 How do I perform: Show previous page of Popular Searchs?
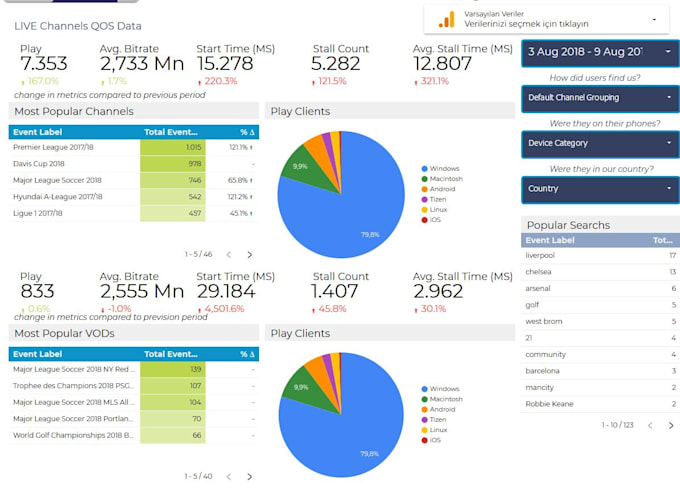[649, 425]
